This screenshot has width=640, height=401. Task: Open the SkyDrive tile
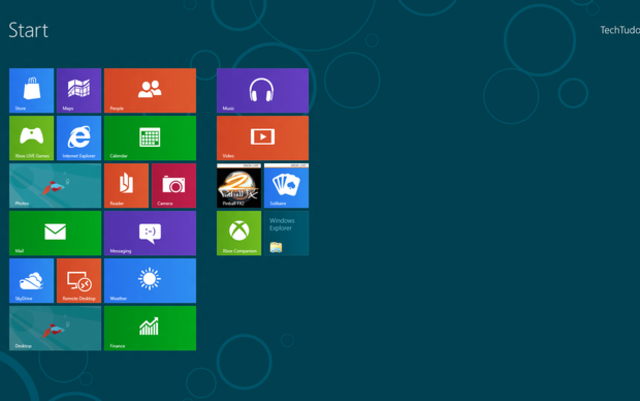[x=31, y=281]
